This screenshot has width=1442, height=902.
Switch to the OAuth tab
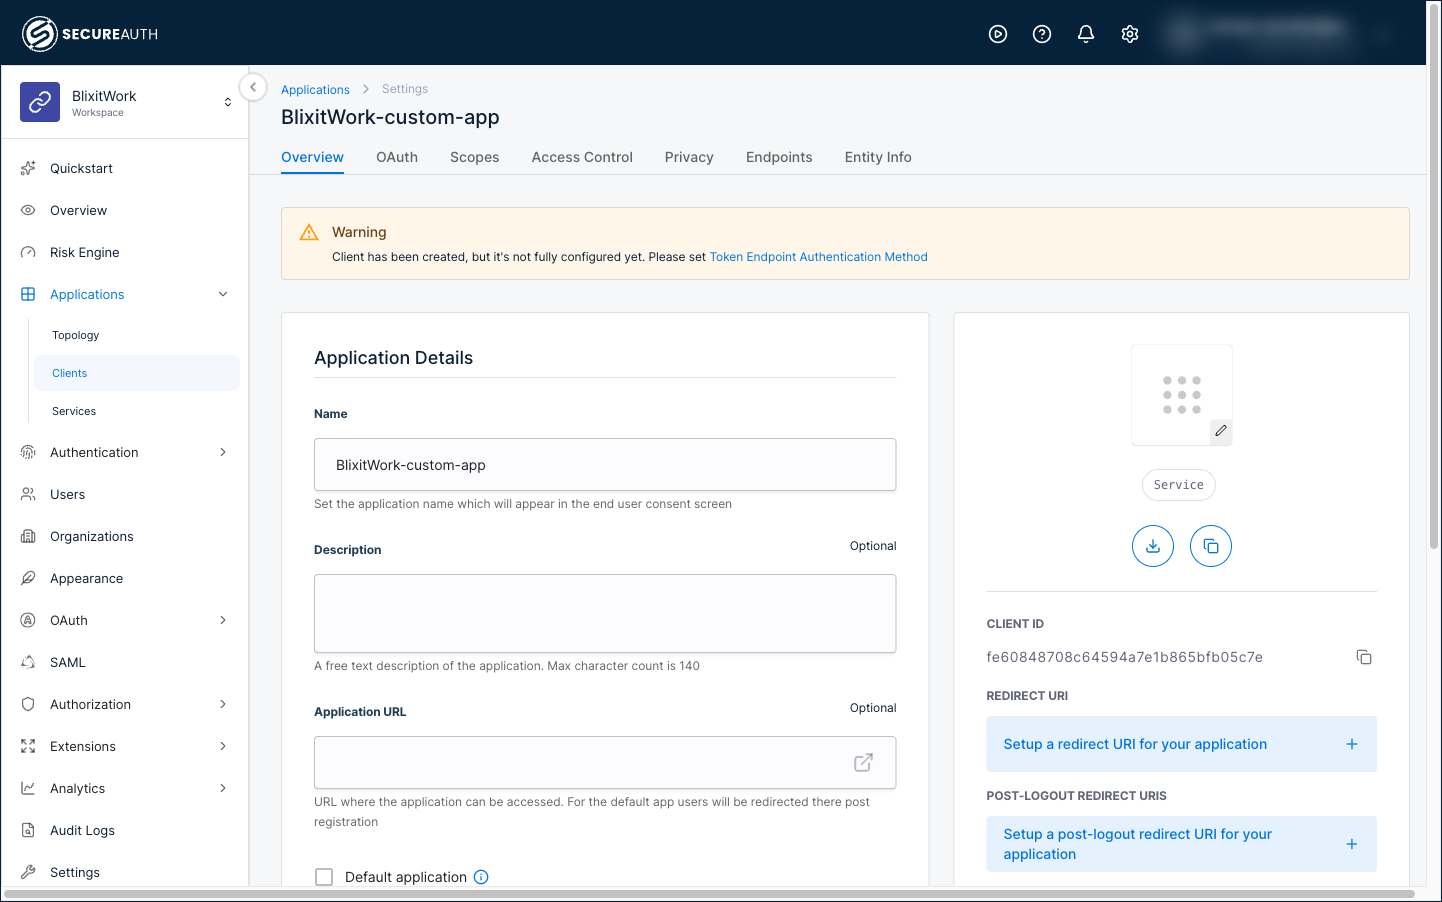pos(397,157)
